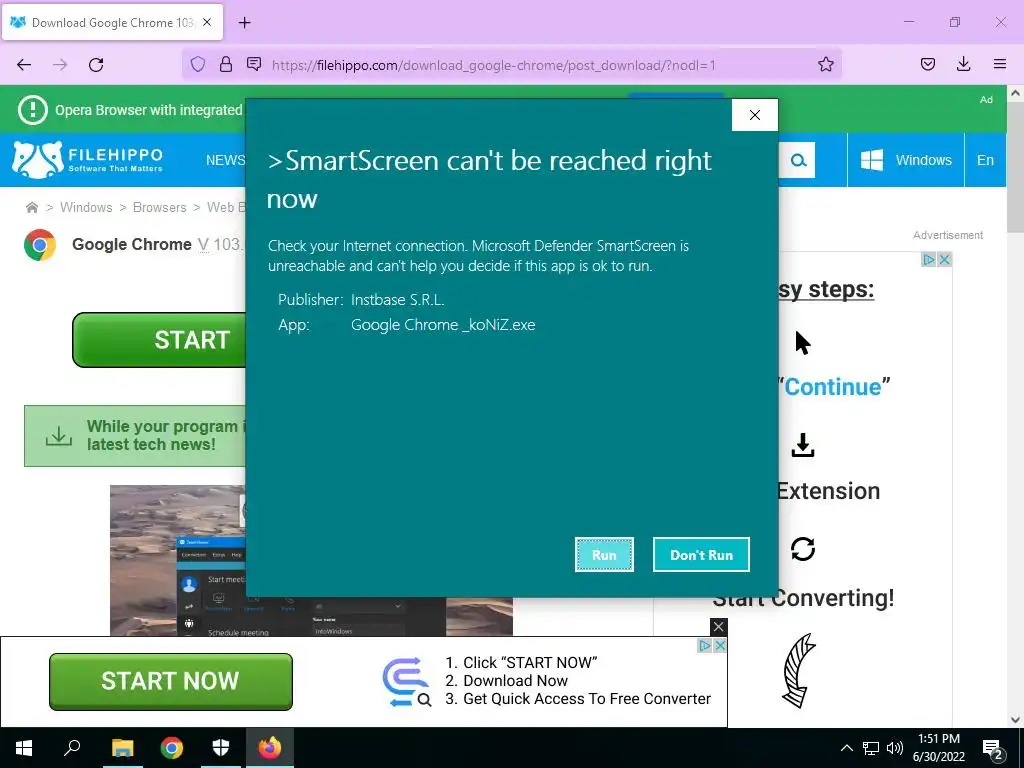Close the Download Google Chrome tab
Screen dimensions: 1024x768
(x=207, y=22)
